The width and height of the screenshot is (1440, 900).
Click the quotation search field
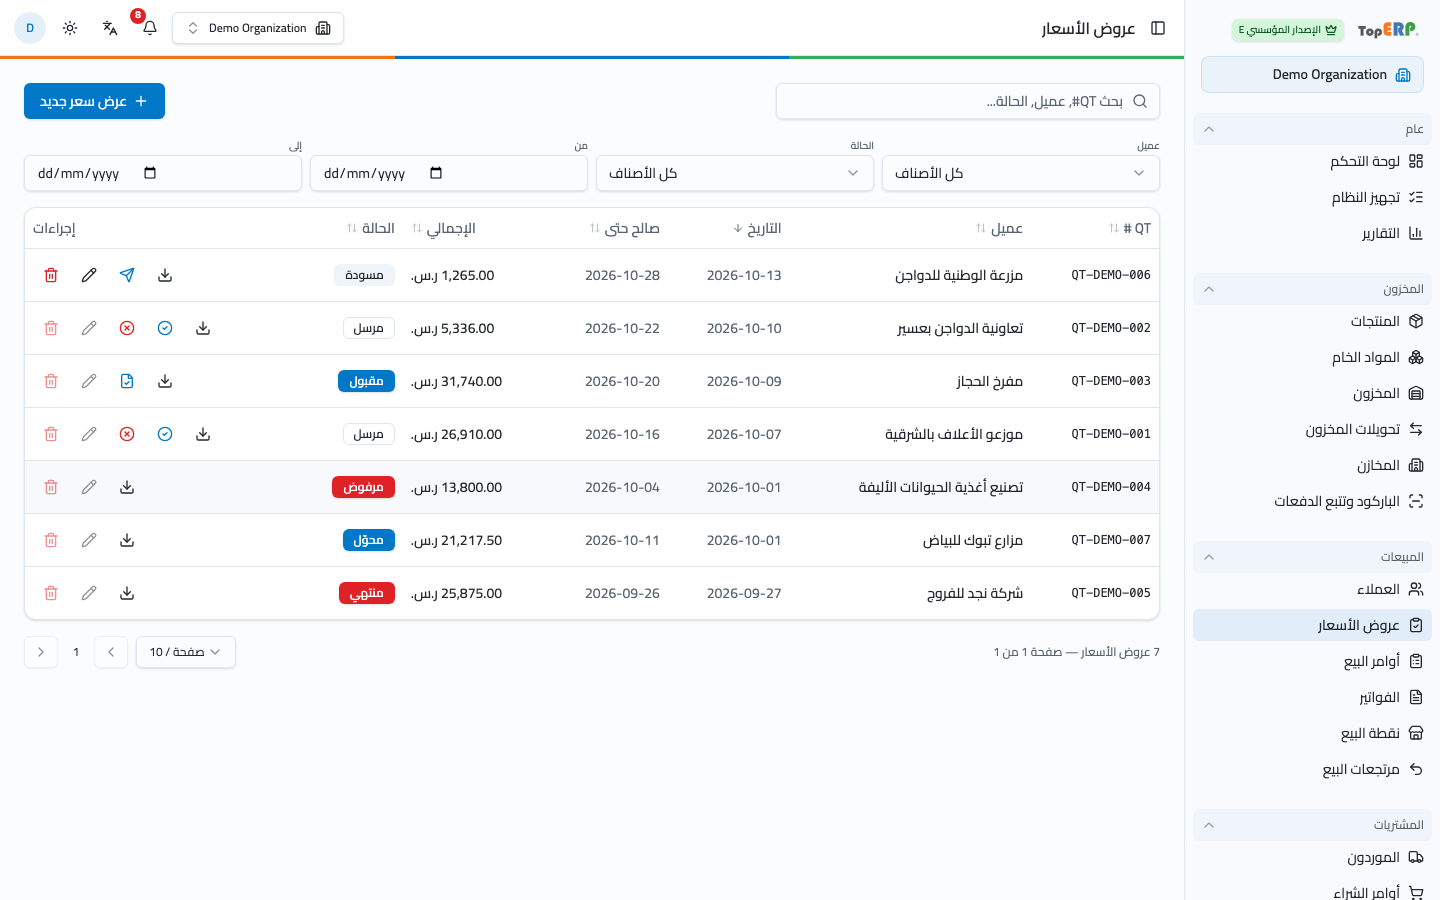pyautogui.click(x=968, y=101)
